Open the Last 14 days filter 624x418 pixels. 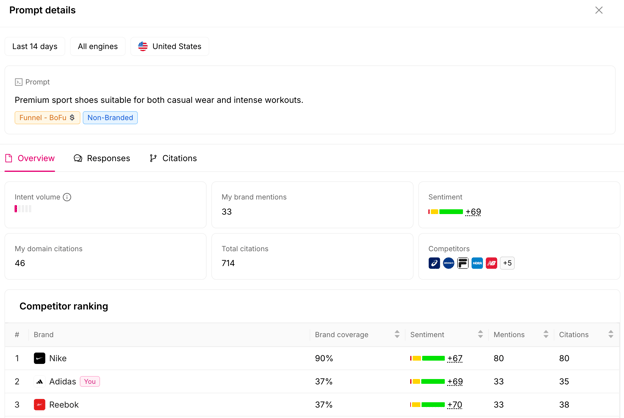[35, 47]
